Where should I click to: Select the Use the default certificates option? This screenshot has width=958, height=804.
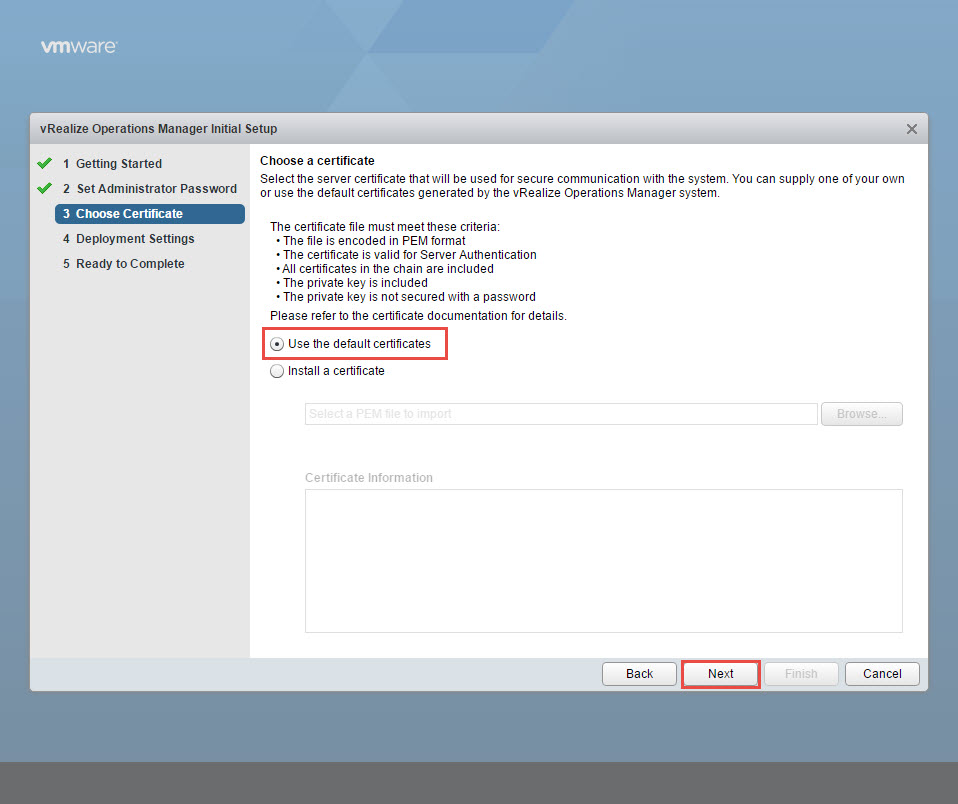pyautogui.click(x=278, y=344)
